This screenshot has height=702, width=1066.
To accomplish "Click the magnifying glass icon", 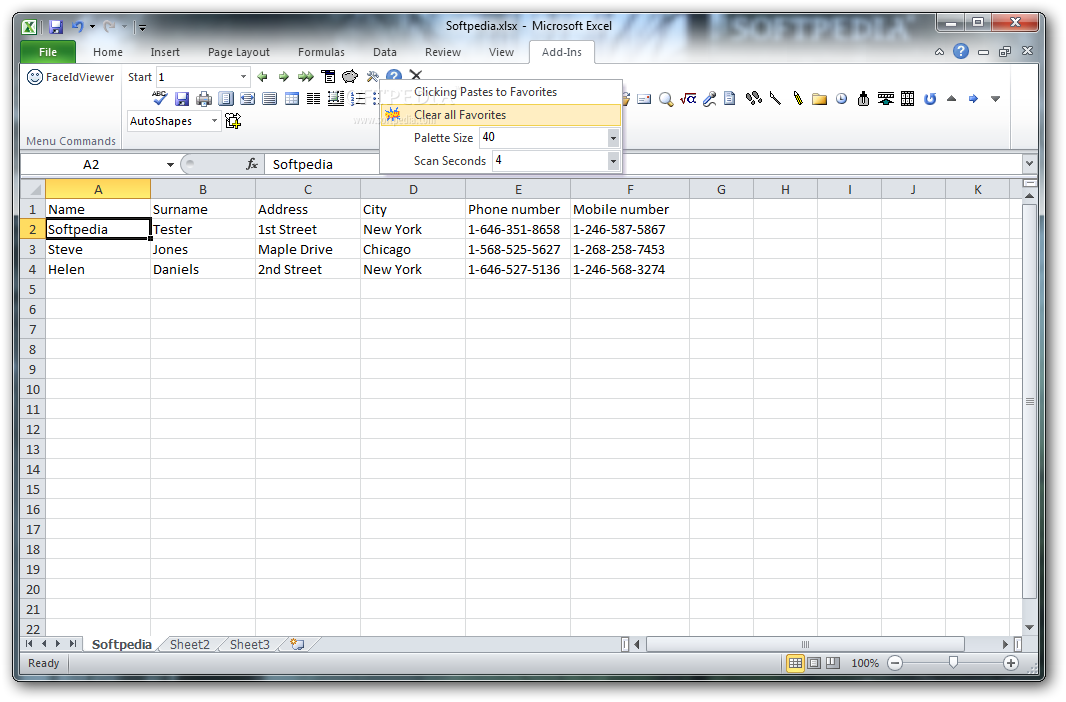I will [x=666, y=99].
